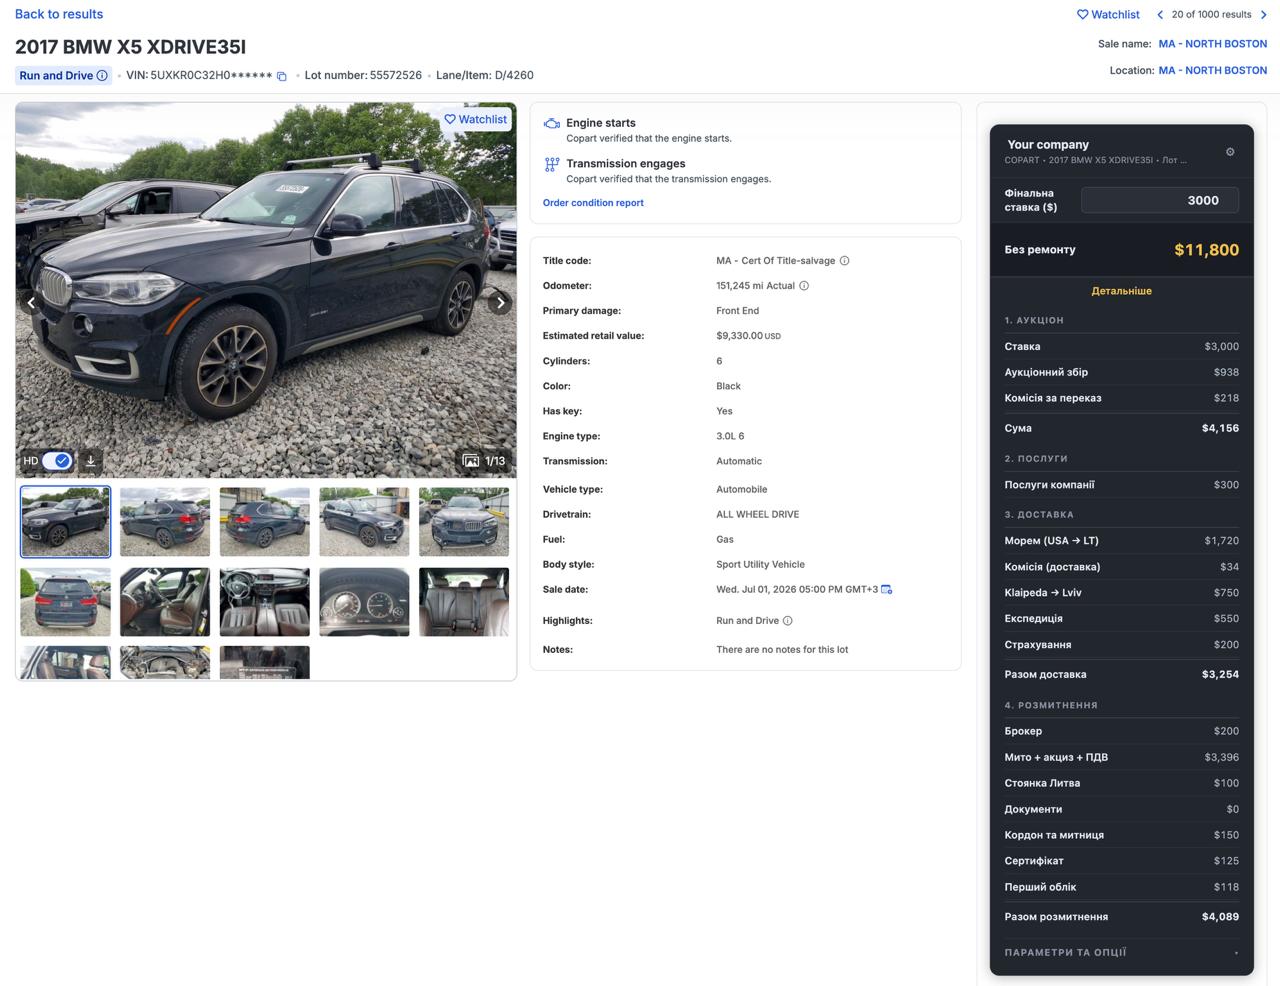Click the Lot number 55572526 text
Screen dimensions: 1280x986
pyautogui.click(x=363, y=75)
